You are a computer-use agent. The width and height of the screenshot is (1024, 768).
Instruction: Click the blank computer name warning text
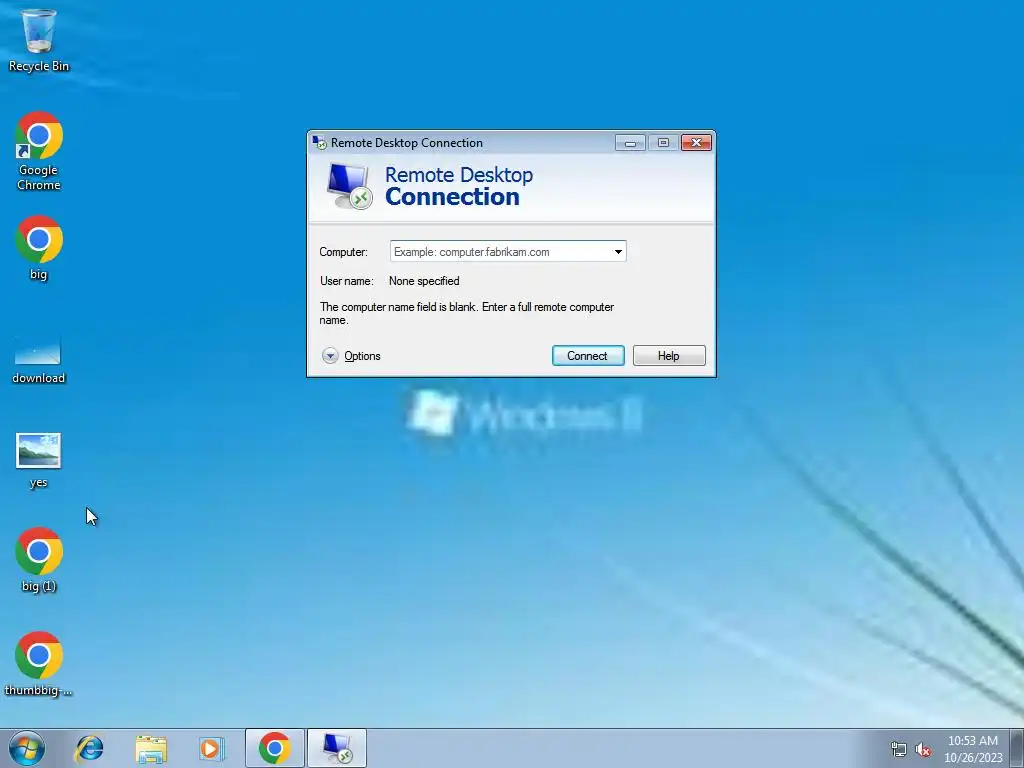coord(466,313)
